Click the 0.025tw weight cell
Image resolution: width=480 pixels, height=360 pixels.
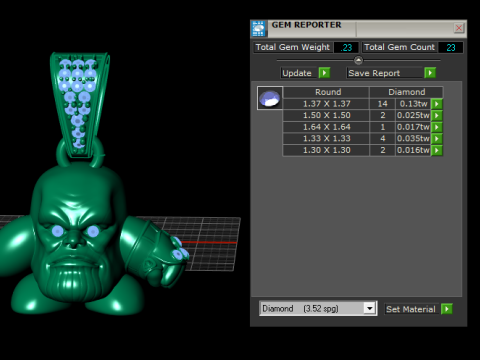pos(413,116)
